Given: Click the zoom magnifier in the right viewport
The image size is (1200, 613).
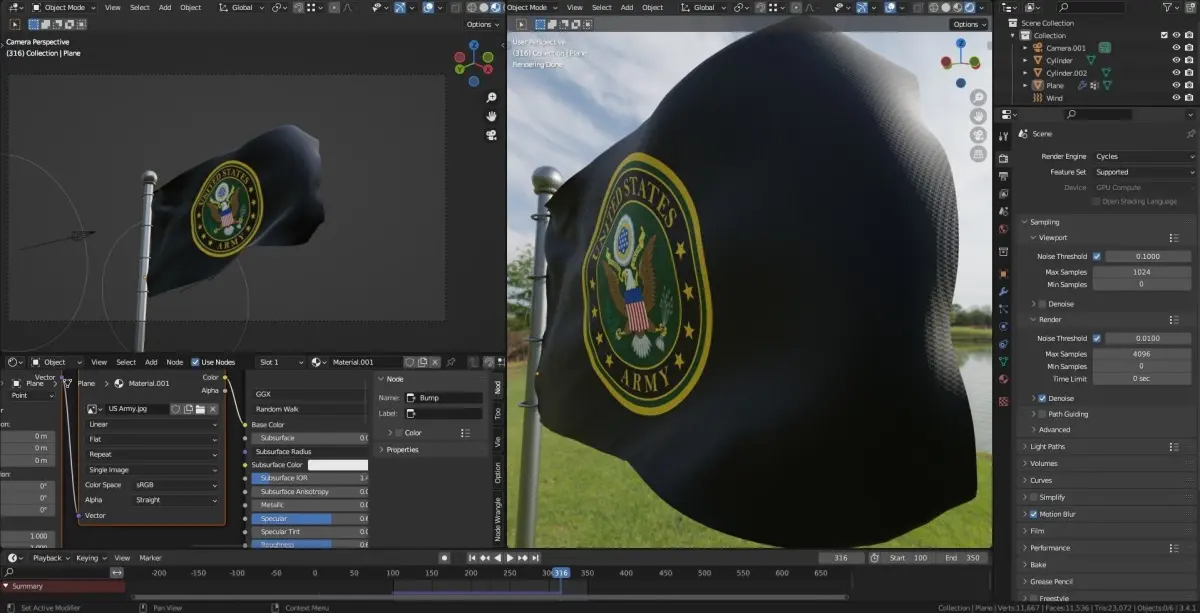Looking at the screenshot, I should 978,97.
